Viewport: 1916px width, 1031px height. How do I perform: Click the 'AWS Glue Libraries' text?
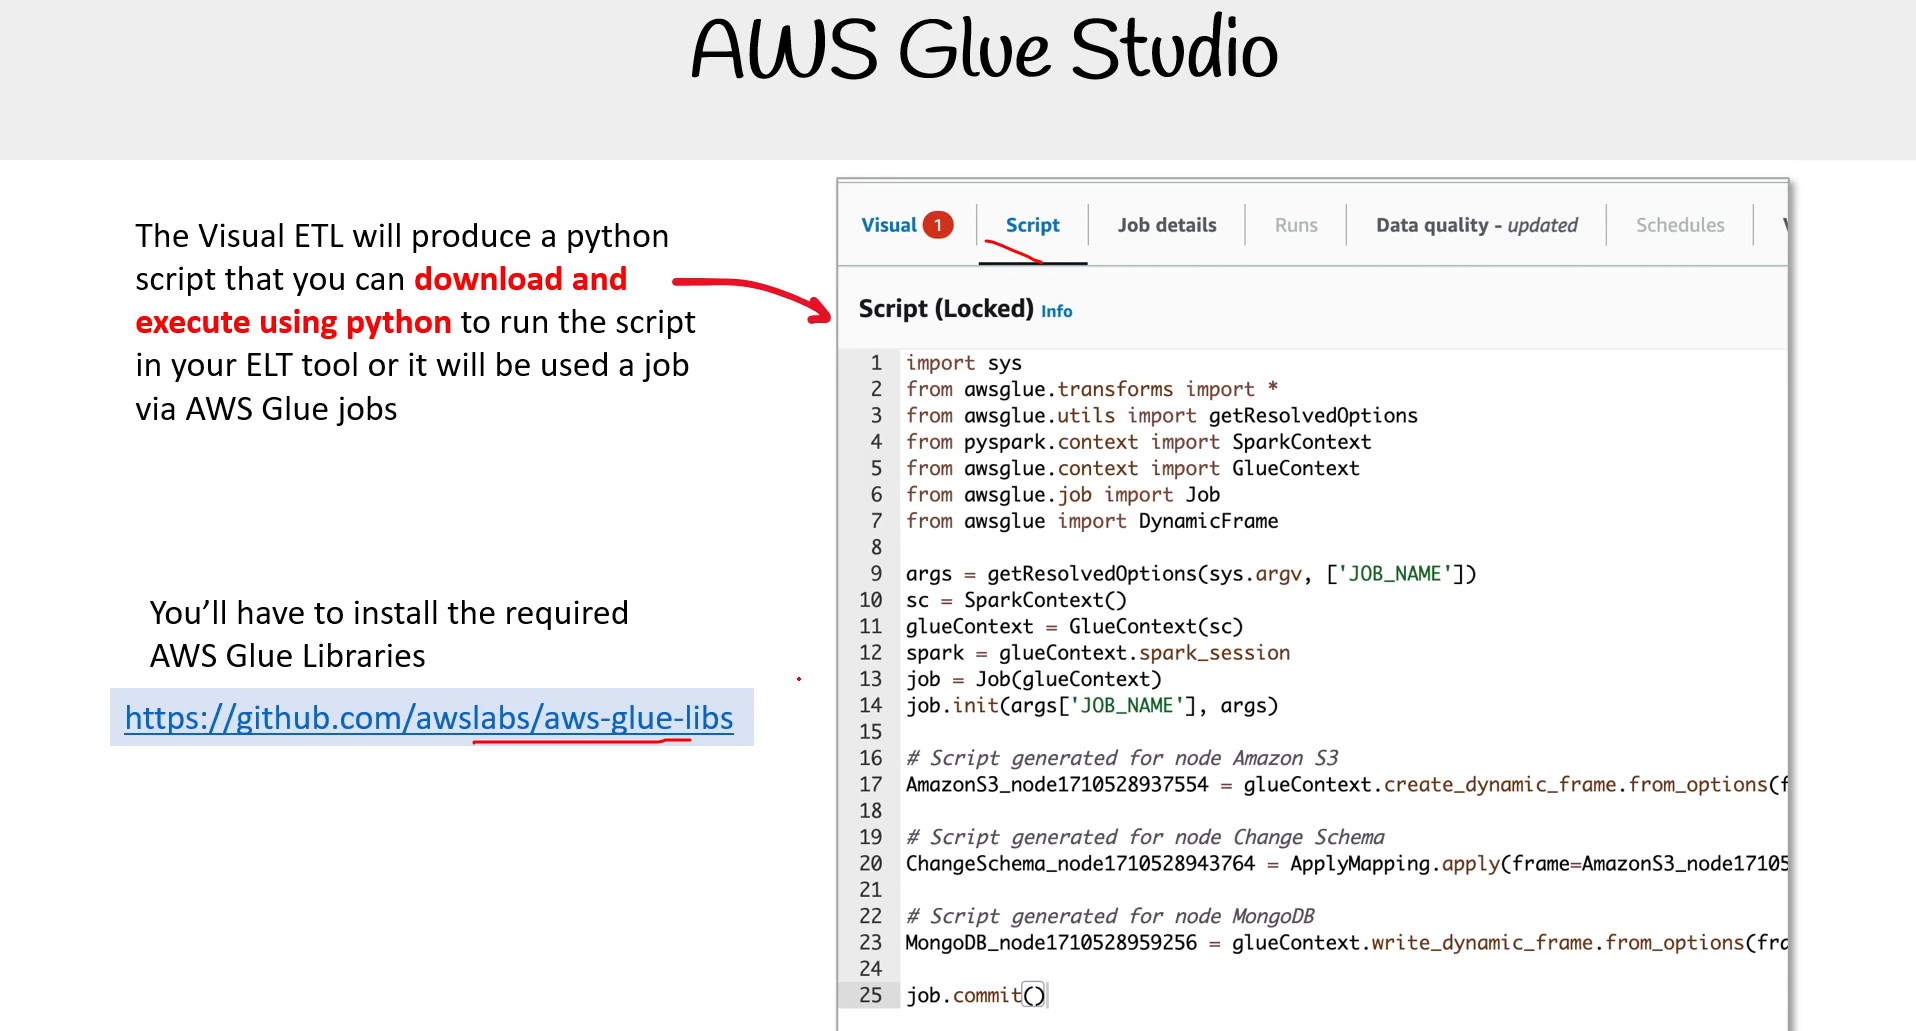(287, 656)
